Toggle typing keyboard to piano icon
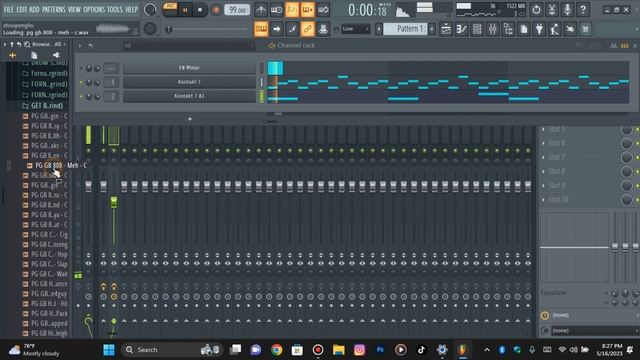 (261, 29)
